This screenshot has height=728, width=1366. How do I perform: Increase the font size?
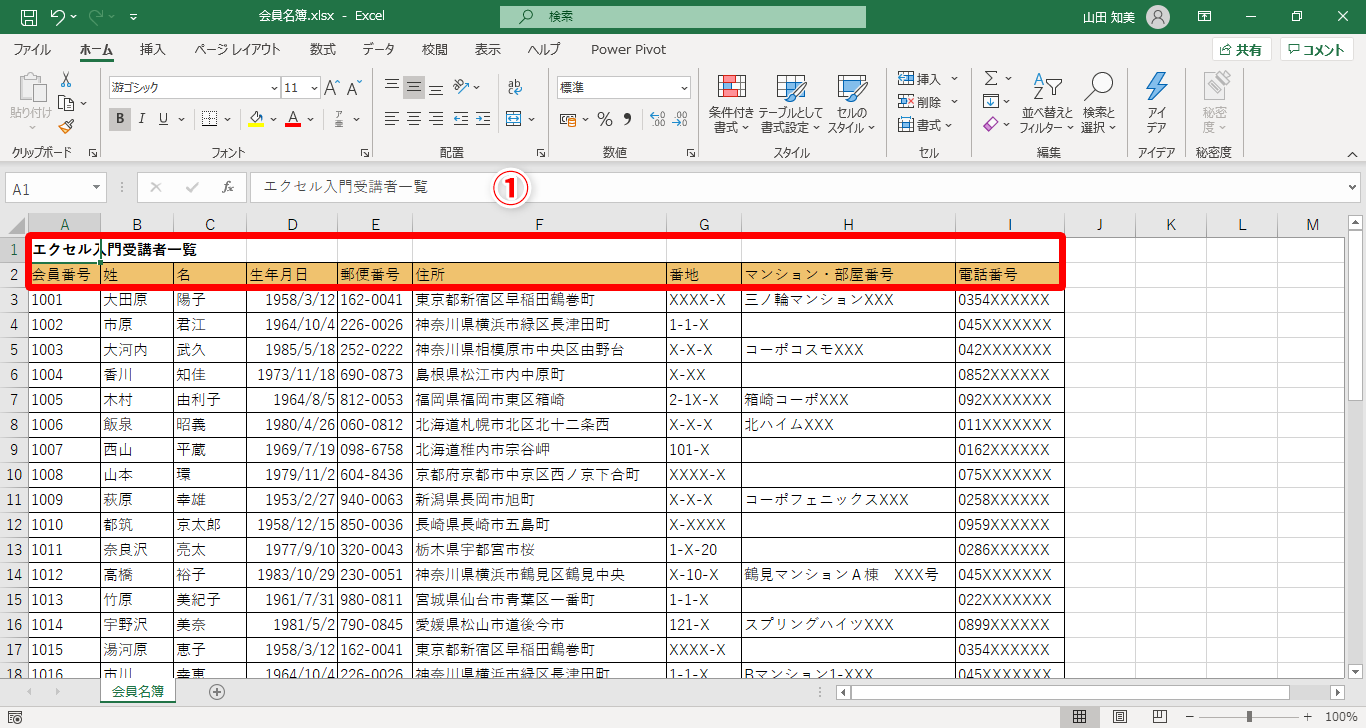click(332, 88)
